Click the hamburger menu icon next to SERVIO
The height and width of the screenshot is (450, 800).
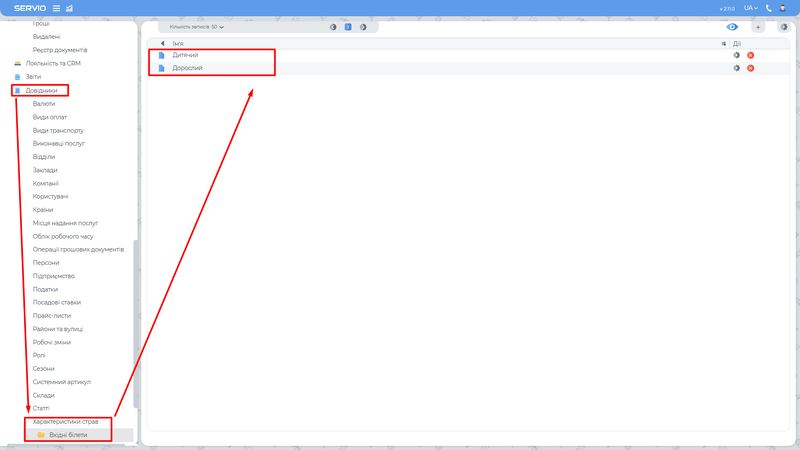(x=56, y=8)
